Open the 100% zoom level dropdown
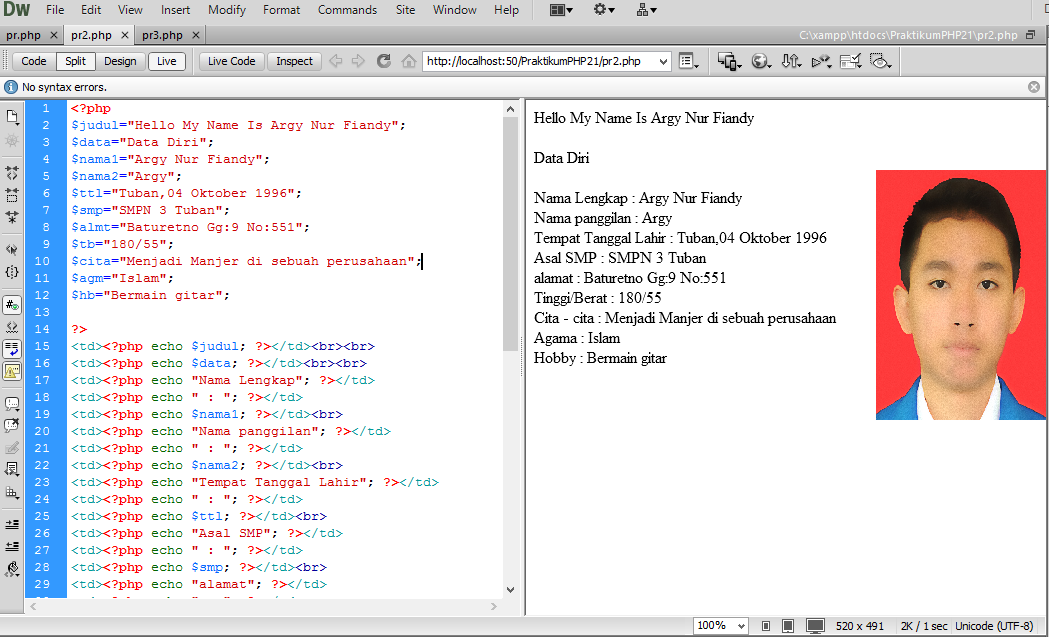The height and width of the screenshot is (637, 1049). (721, 626)
